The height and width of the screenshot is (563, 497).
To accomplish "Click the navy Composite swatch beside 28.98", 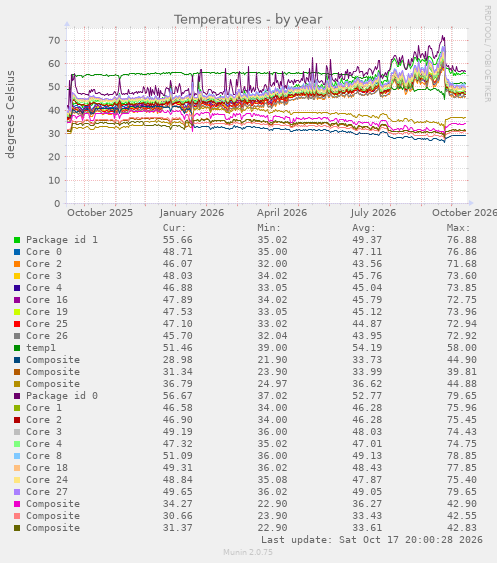I will pos(17,360).
